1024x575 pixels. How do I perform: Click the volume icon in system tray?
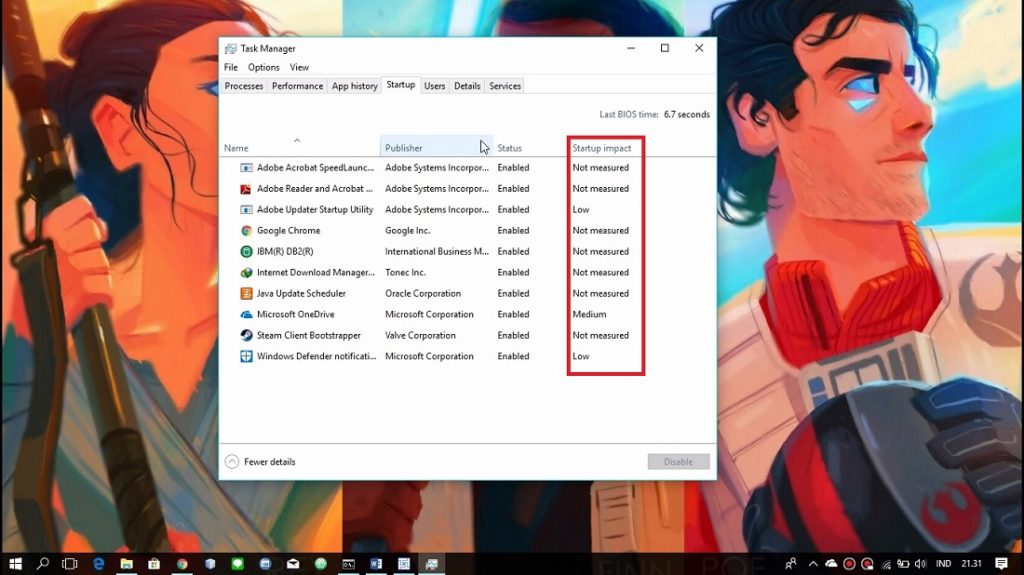click(x=918, y=564)
